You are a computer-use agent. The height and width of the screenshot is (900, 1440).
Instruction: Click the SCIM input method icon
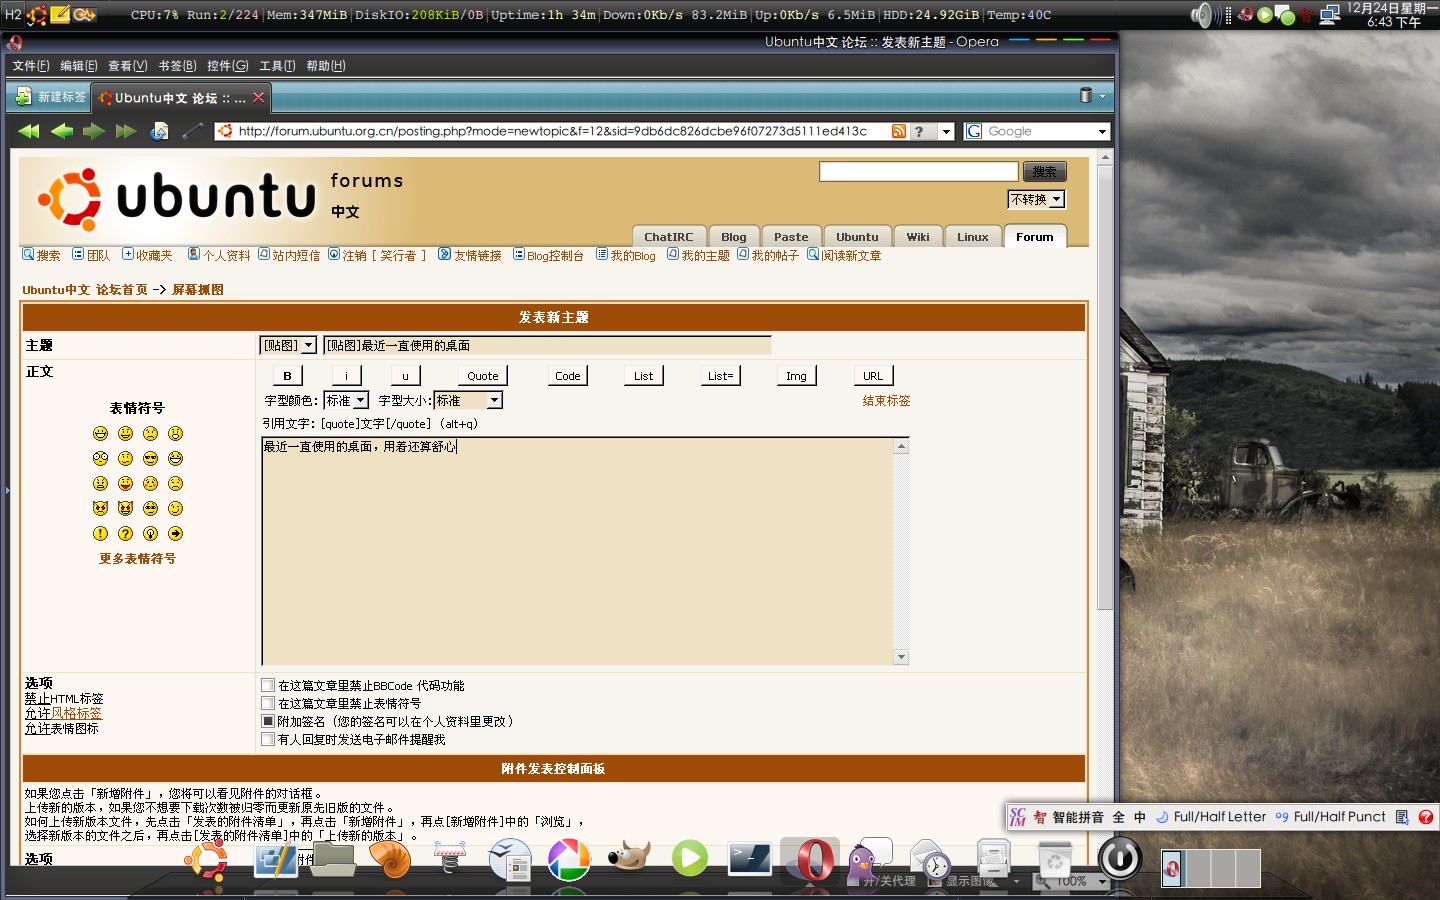(x=1017, y=817)
